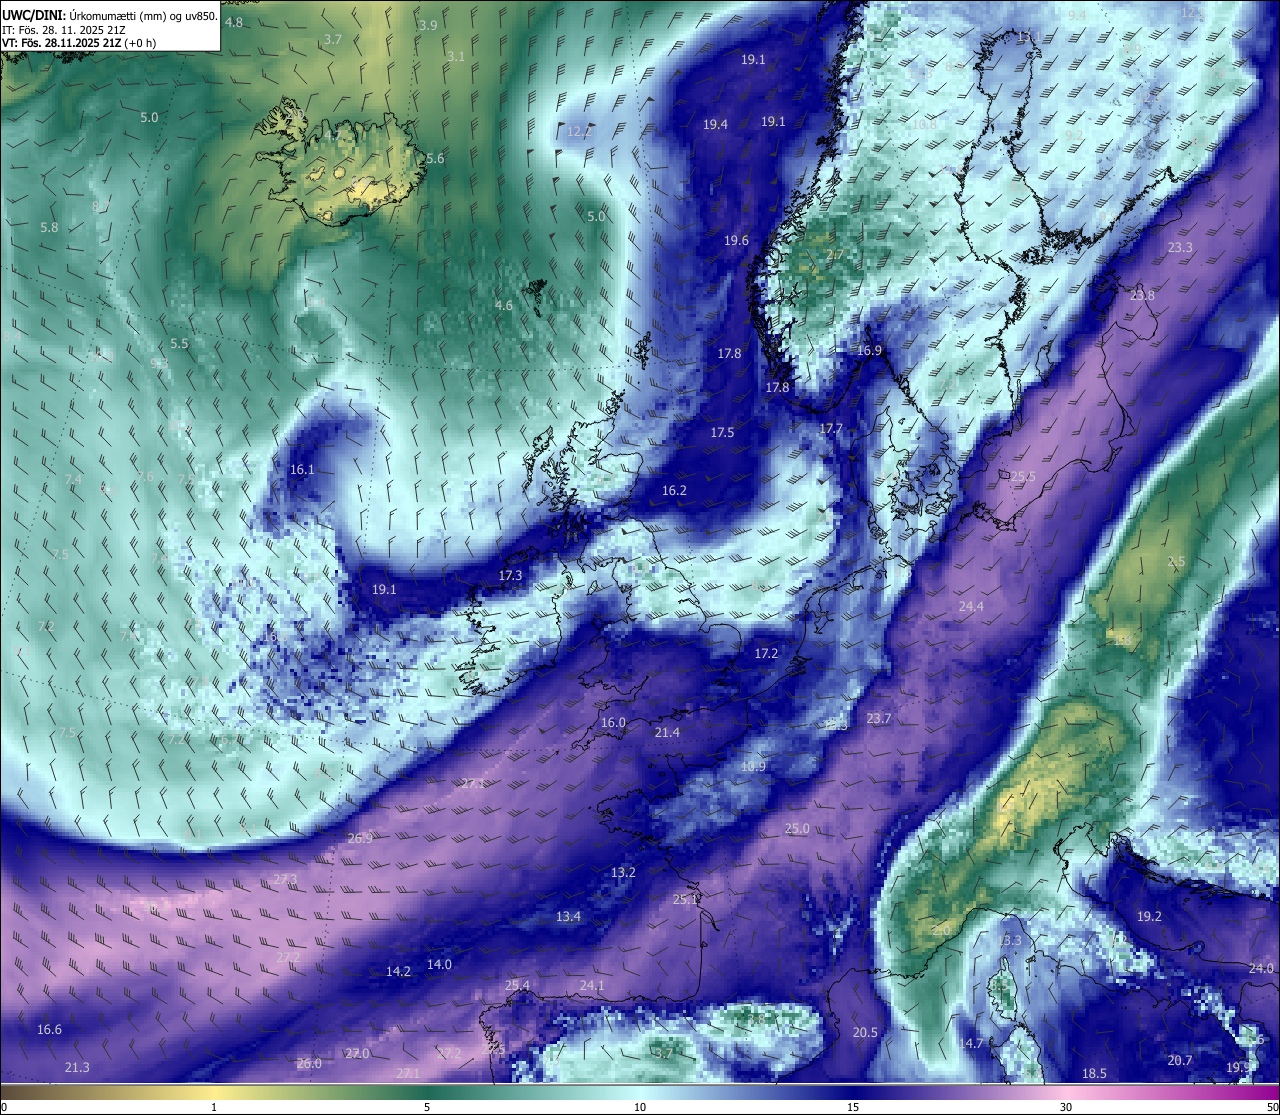1280x1115 pixels.
Task: Click the 16.0 value label
Action: (x=613, y=723)
